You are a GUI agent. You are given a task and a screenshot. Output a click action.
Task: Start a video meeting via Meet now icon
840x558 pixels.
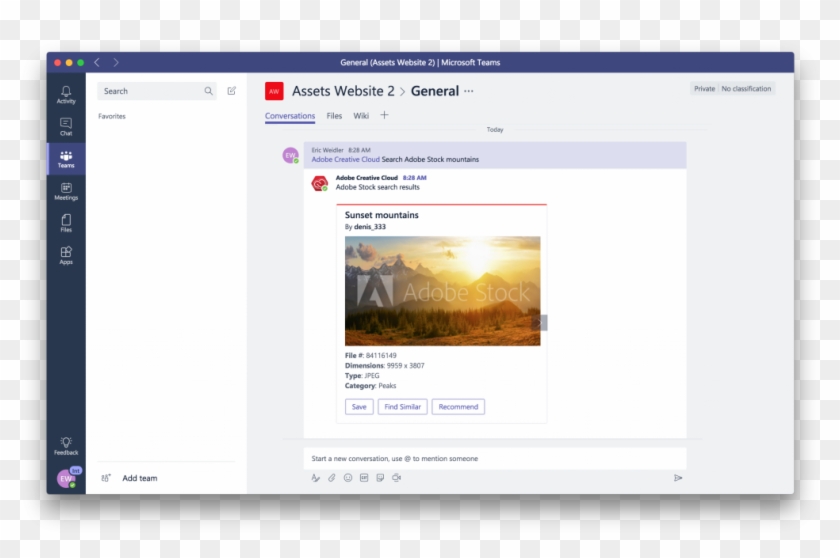tap(397, 478)
